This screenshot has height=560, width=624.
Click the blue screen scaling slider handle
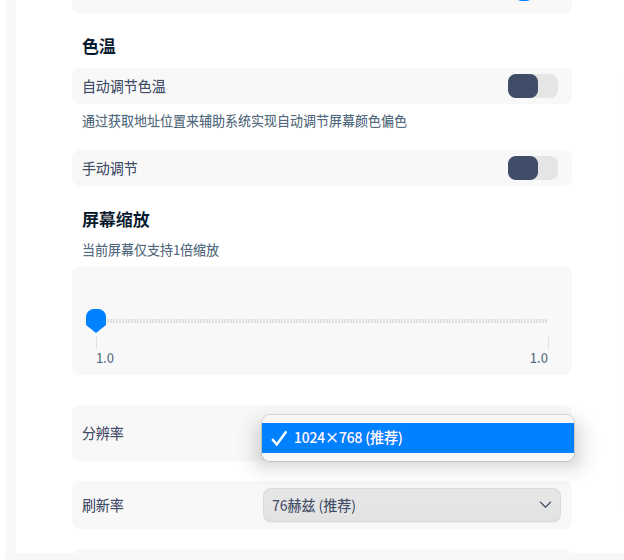[x=96, y=320]
